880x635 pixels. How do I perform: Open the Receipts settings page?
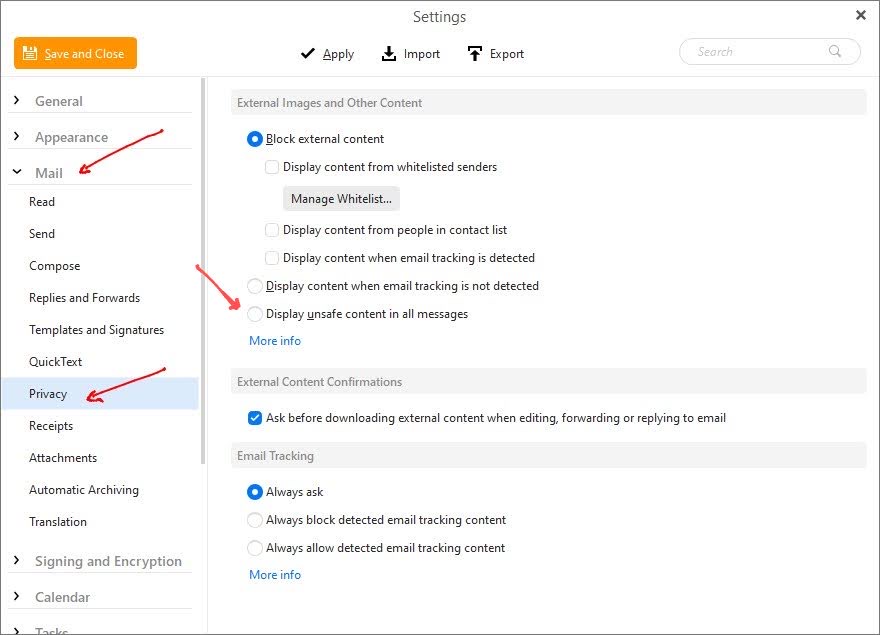tap(51, 426)
